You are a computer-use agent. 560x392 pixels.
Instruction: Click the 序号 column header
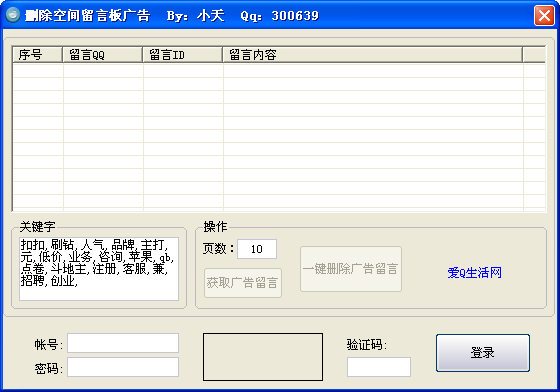coord(38,55)
